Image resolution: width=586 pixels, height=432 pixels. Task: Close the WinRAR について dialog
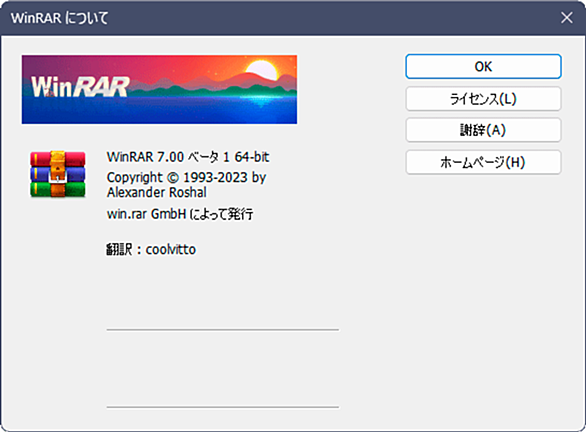(567, 18)
